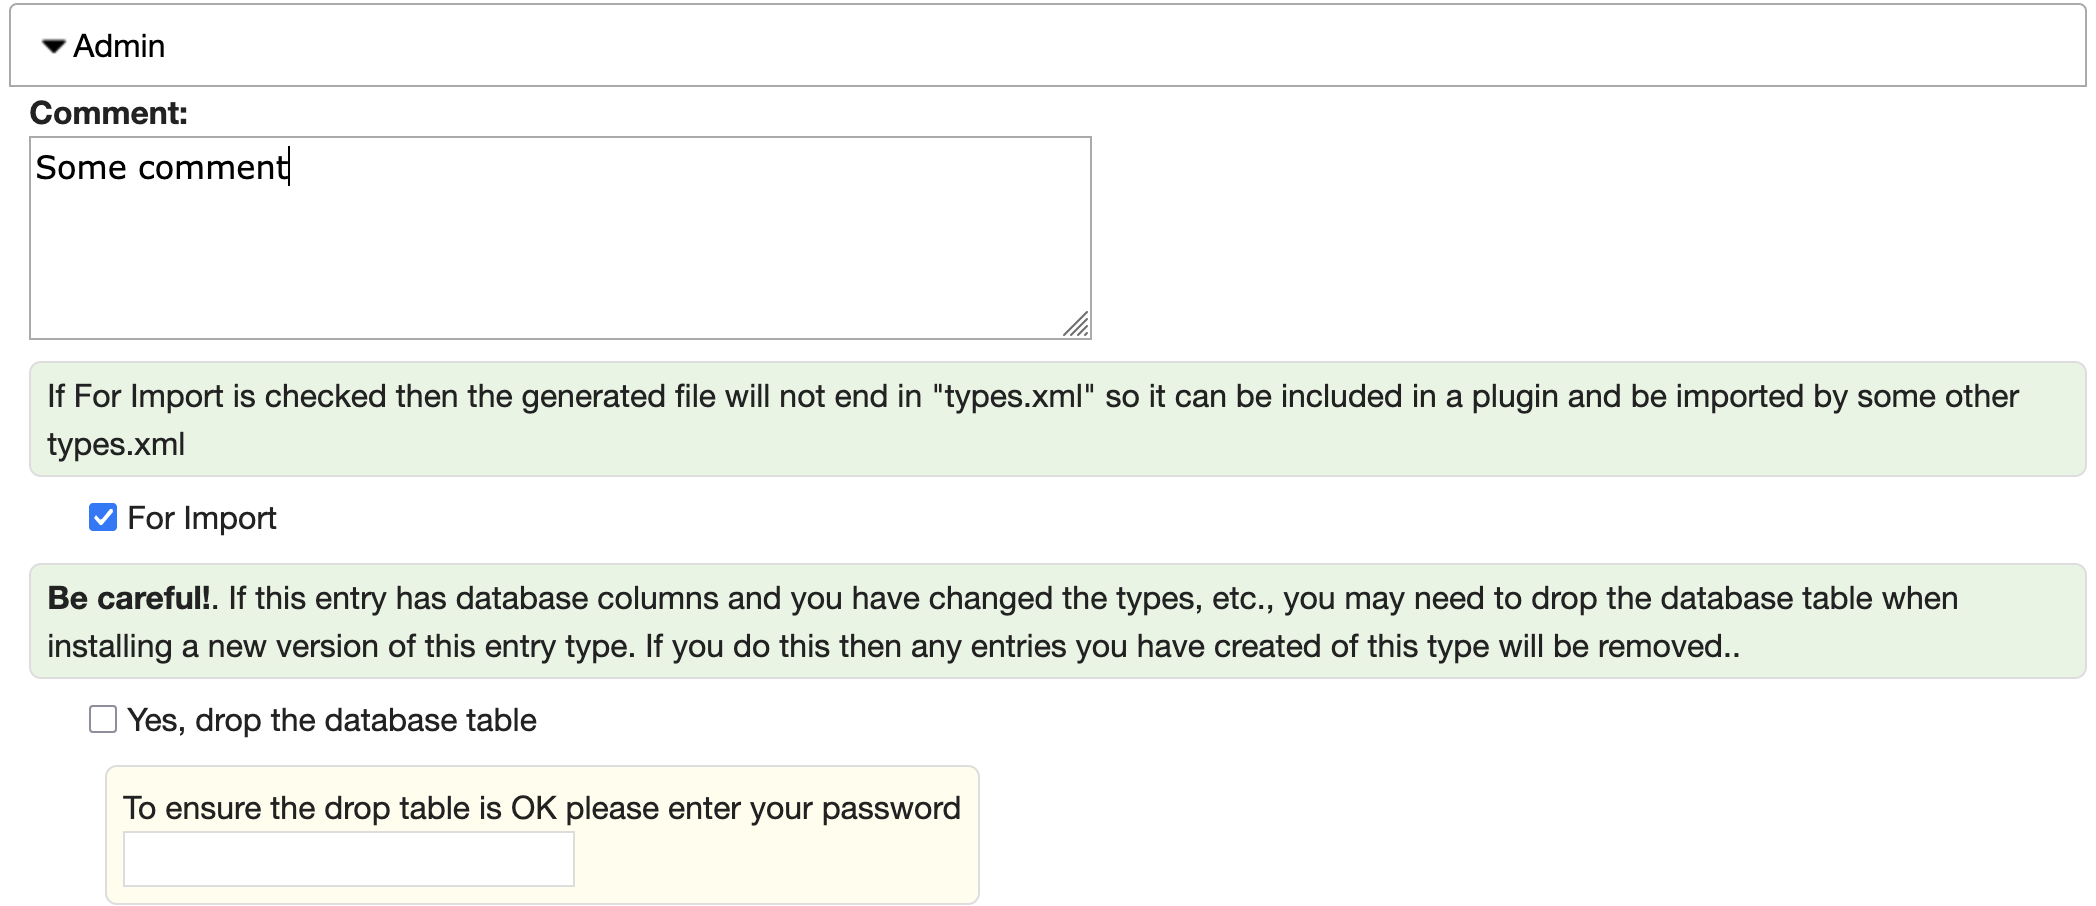Click the blank lower area of Comment box
The width and height of the screenshot is (2096, 906).
point(560,290)
